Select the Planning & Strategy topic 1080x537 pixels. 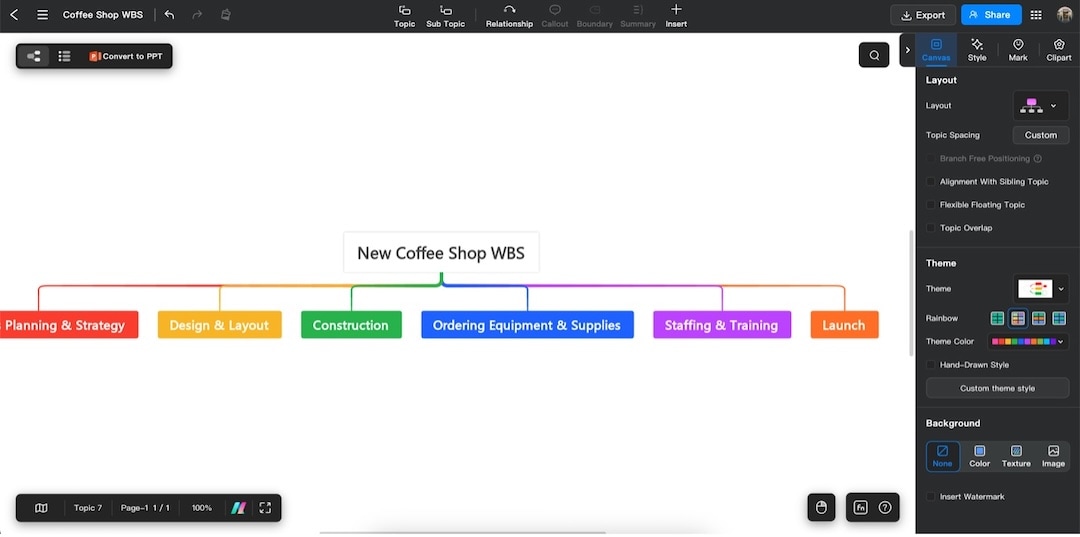coord(67,325)
